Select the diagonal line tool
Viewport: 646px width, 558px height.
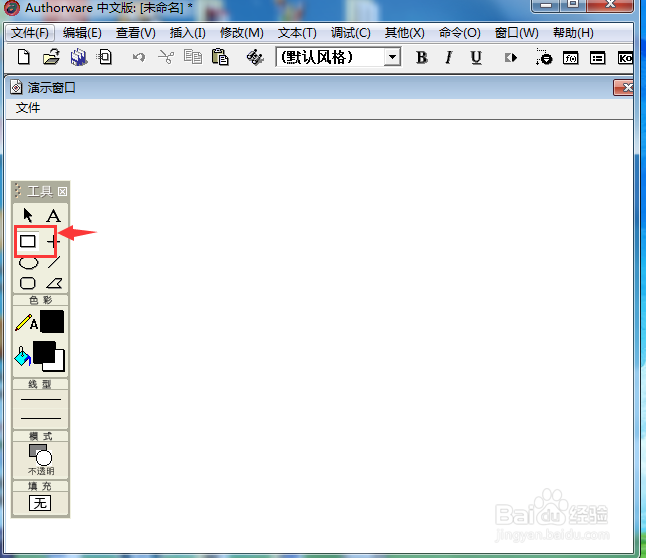(x=54, y=262)
